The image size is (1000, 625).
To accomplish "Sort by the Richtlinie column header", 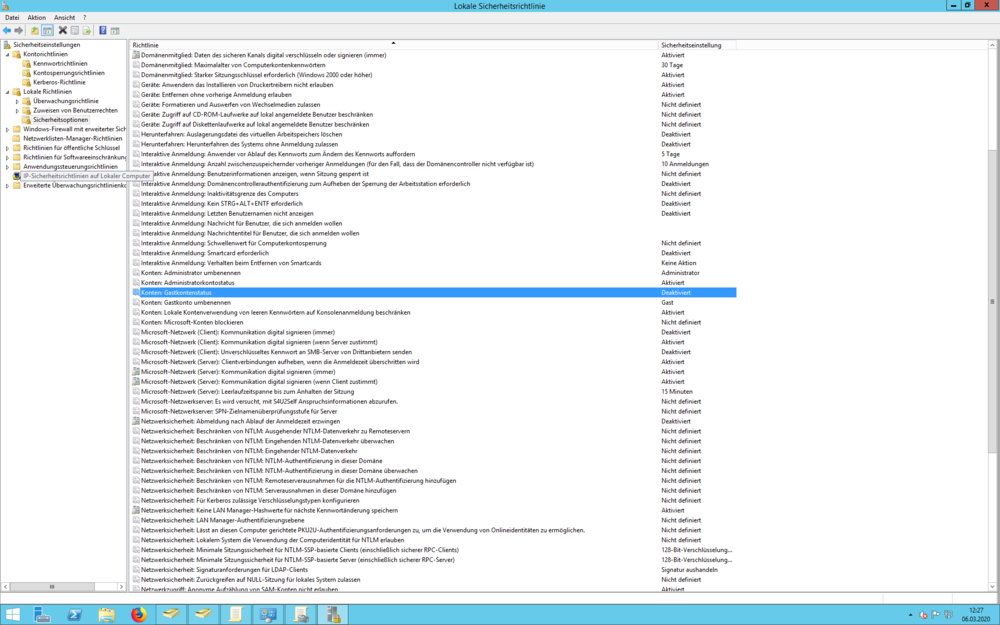I will tap(392, 45).
